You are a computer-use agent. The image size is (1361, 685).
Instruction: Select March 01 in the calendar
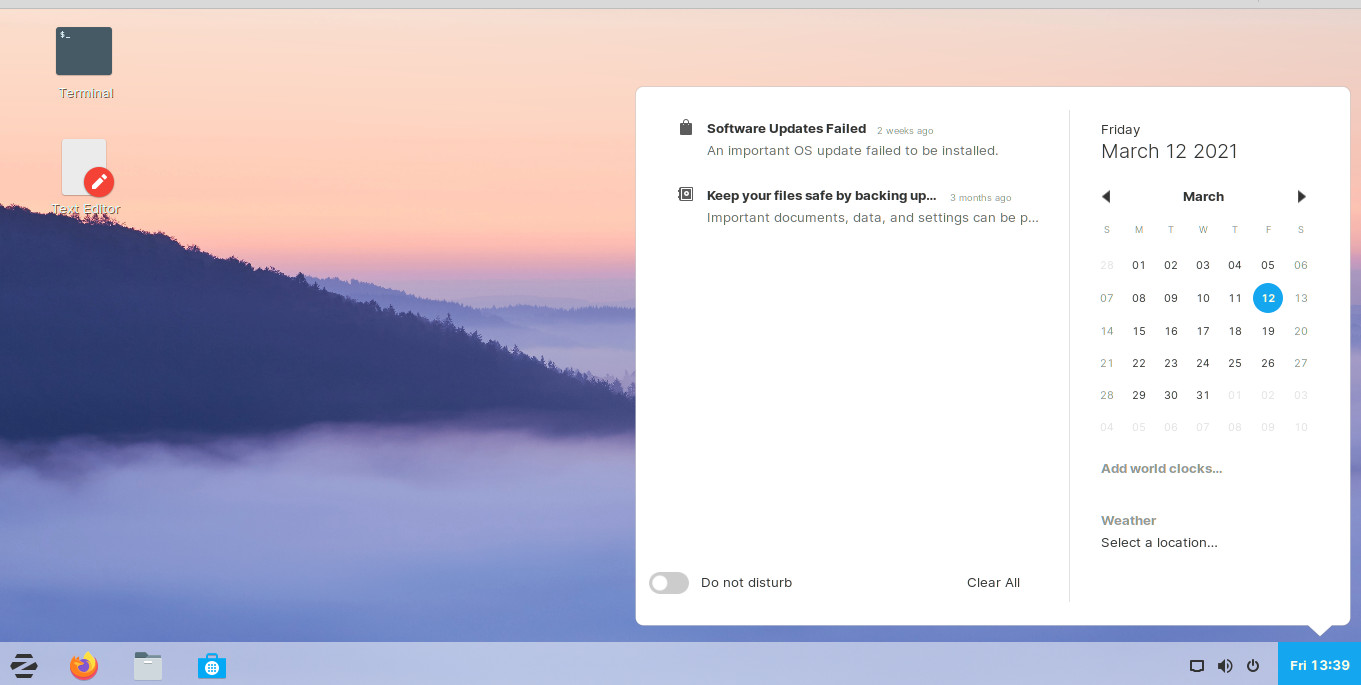coord(1139,265)
